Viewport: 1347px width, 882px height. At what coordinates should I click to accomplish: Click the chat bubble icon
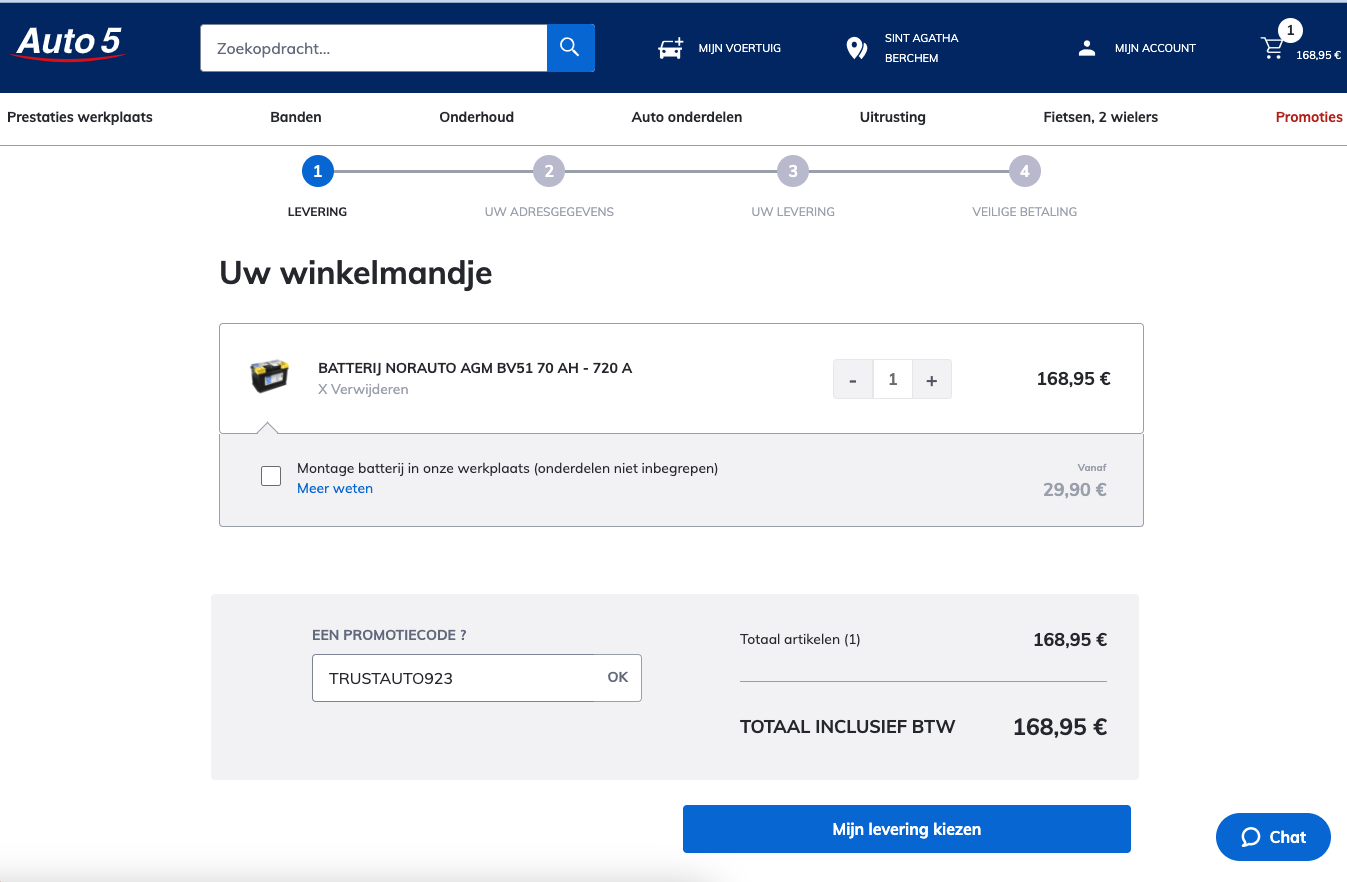1250,837
